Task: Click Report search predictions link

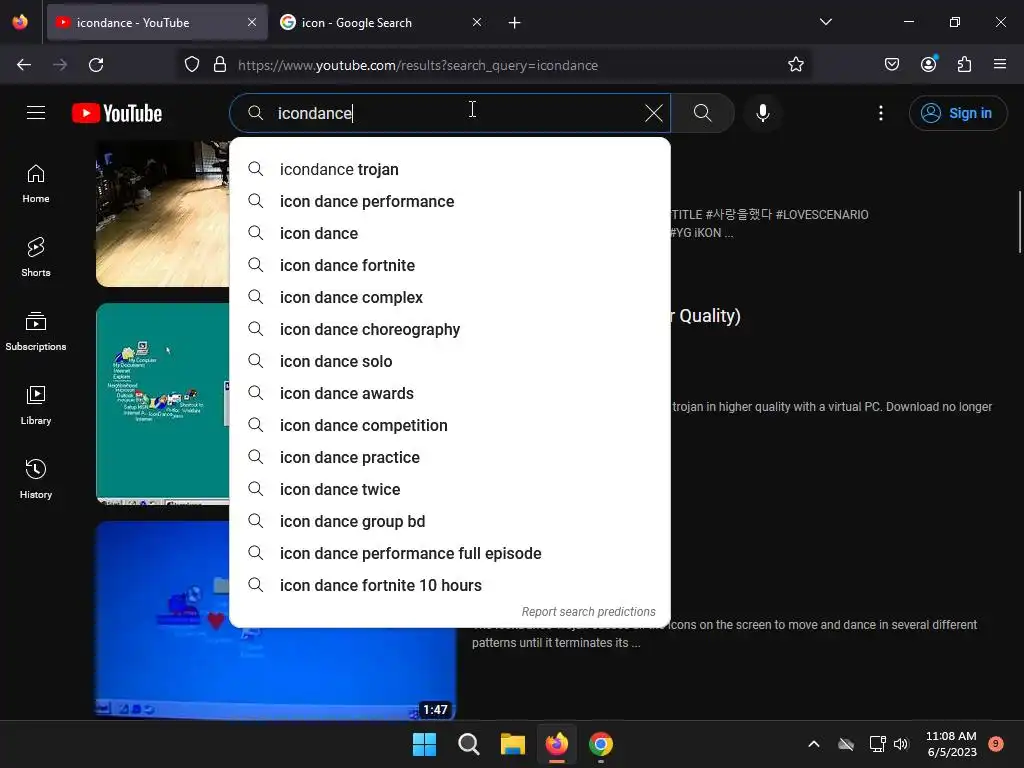Action: [588, 612]
